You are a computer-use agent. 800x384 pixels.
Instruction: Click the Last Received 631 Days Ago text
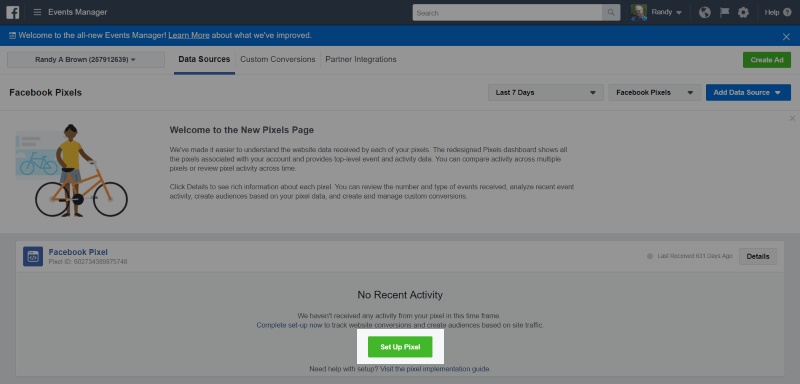click(695, 257)
